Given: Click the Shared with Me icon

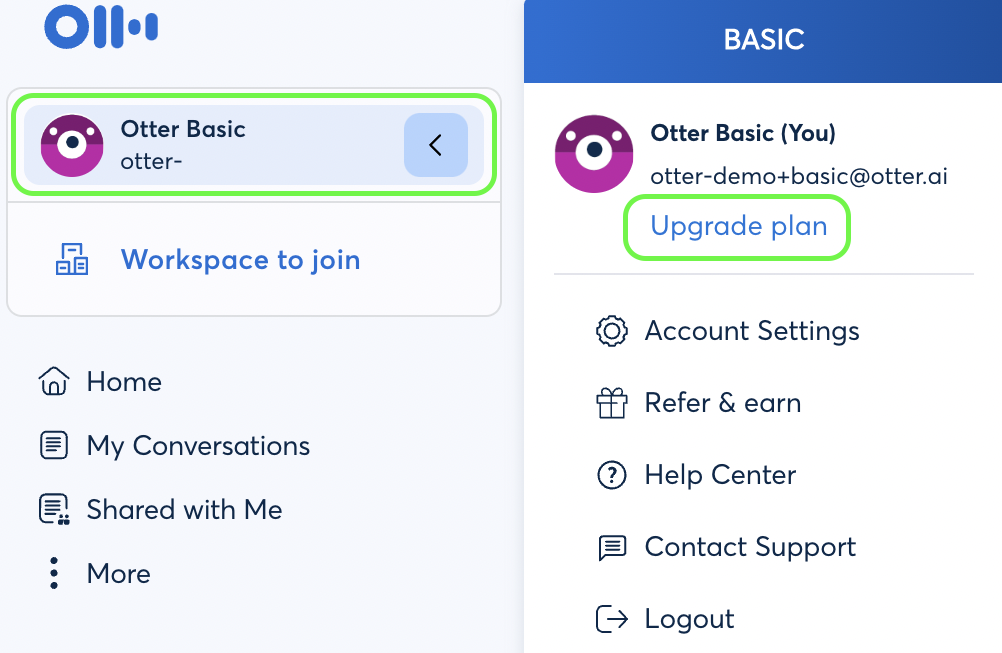Looking at the screenshot, I should [54, 509].
